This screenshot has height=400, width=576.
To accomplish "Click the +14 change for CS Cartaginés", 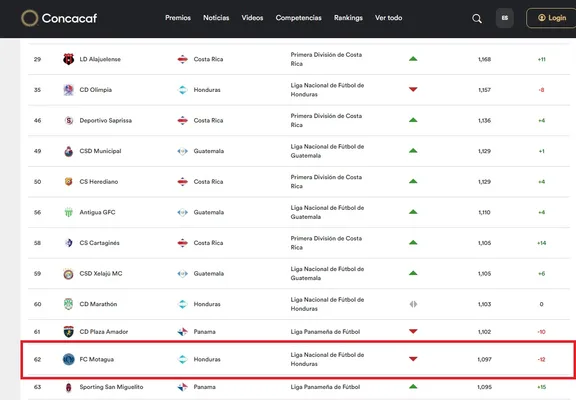I will tap(541, 243).
